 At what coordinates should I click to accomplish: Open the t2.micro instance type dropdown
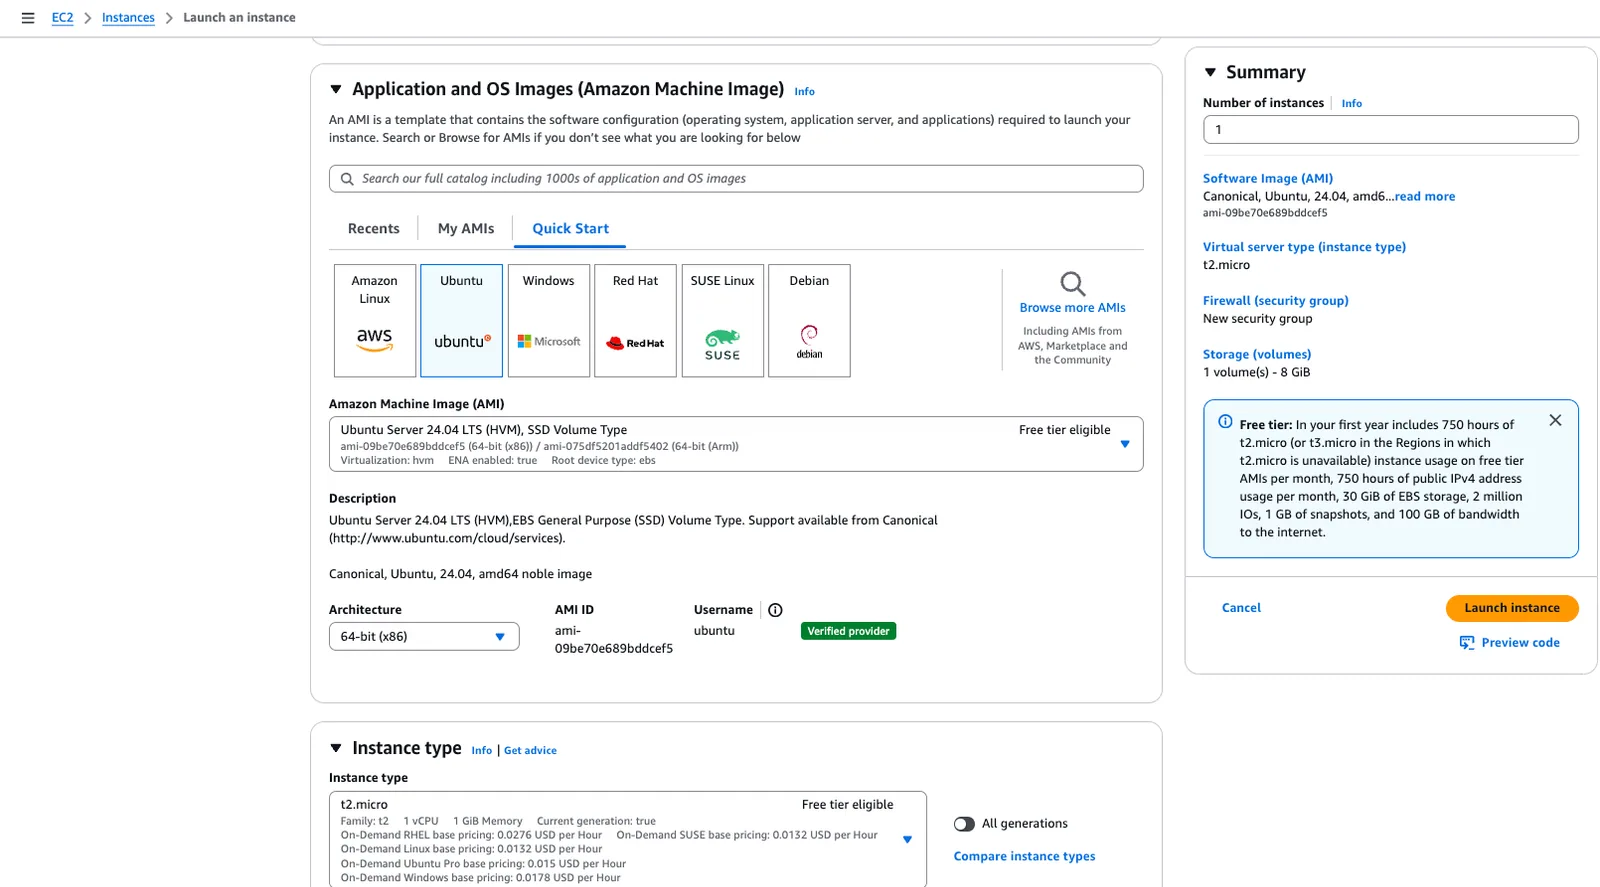point(628,840)
